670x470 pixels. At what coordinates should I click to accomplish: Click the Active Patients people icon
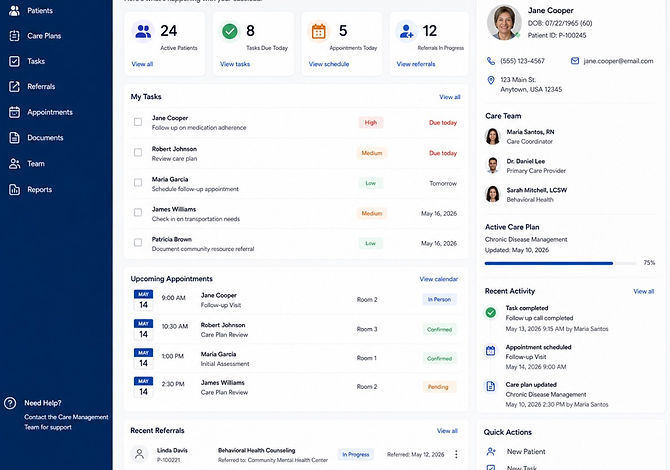[x=143, y=31]
